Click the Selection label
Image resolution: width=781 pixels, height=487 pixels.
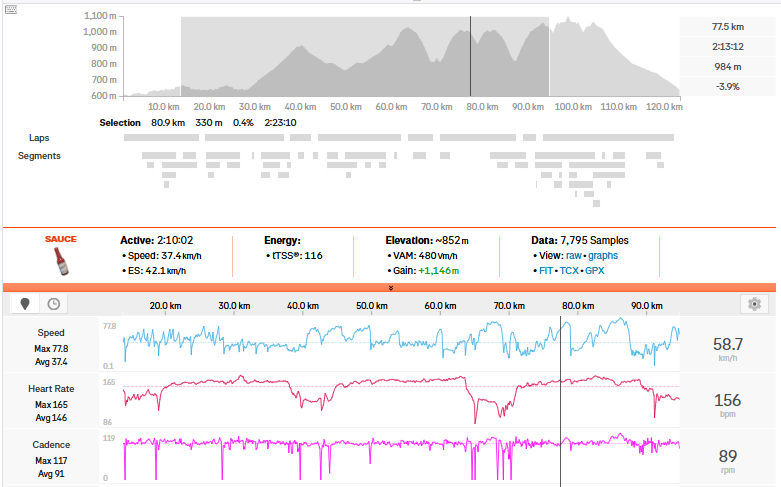pos(120,122)
